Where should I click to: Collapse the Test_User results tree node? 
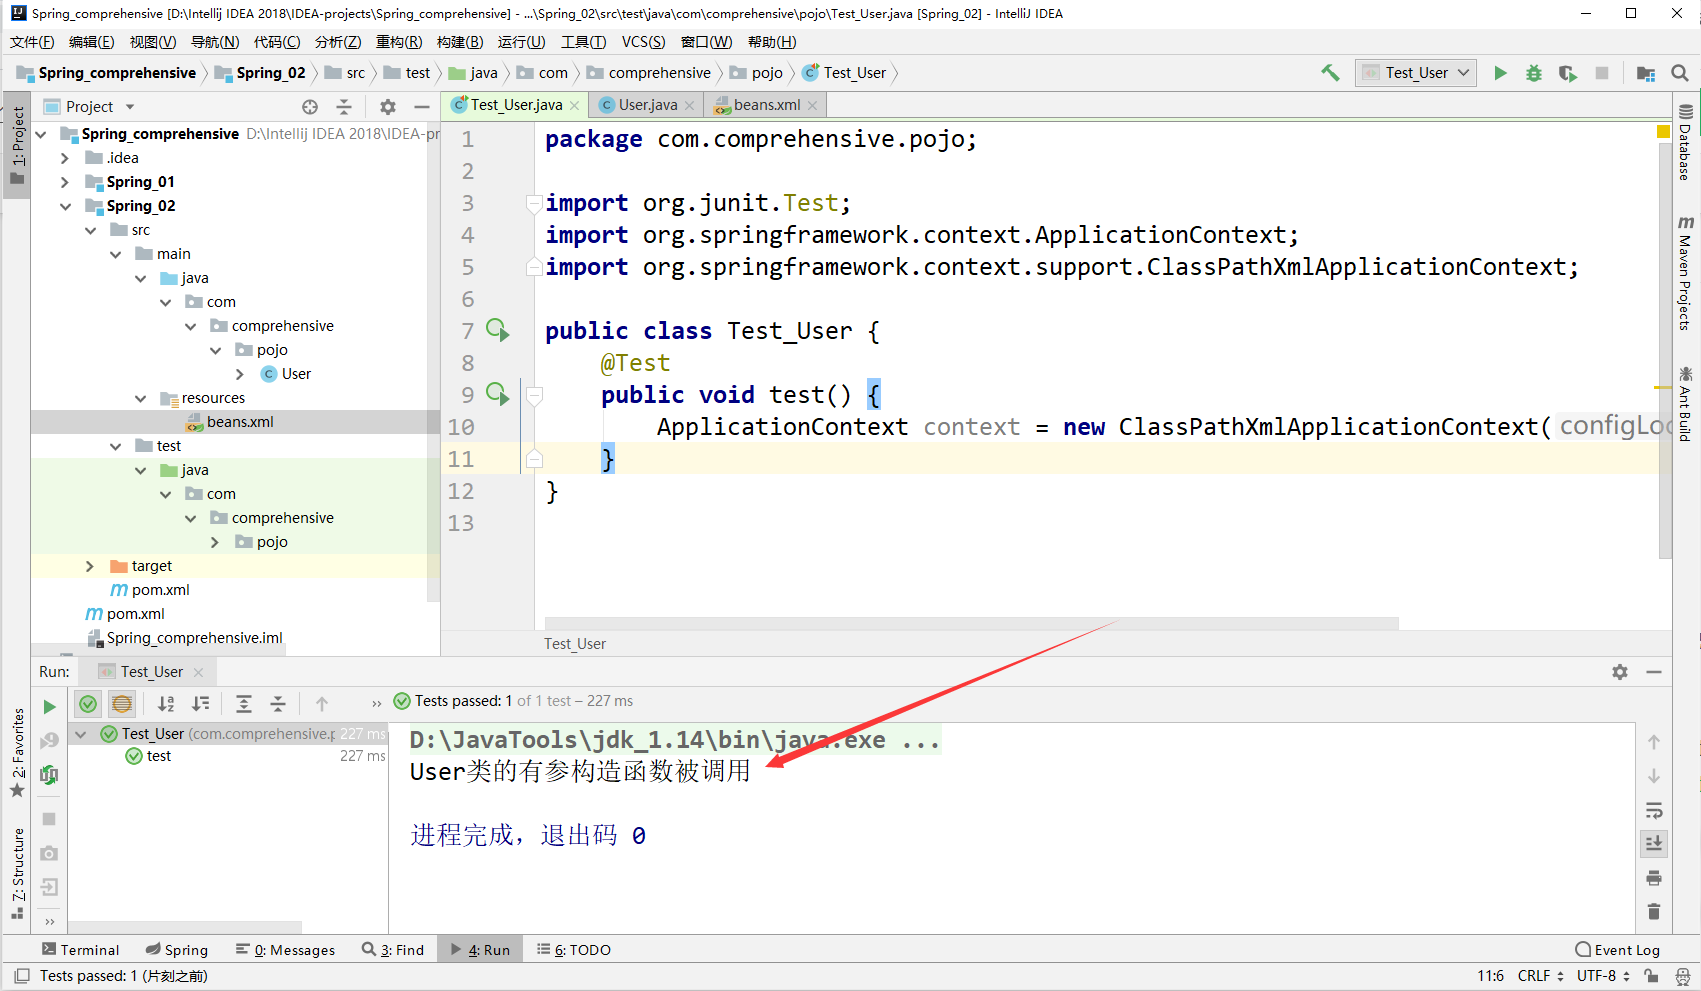81,734
